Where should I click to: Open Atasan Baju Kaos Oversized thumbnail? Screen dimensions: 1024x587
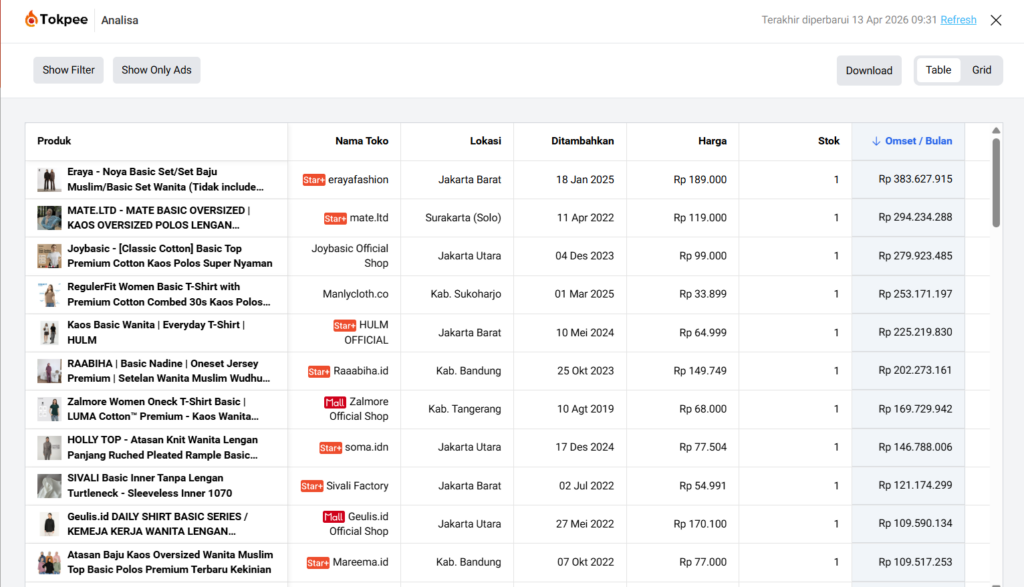(x=49, y=562)
